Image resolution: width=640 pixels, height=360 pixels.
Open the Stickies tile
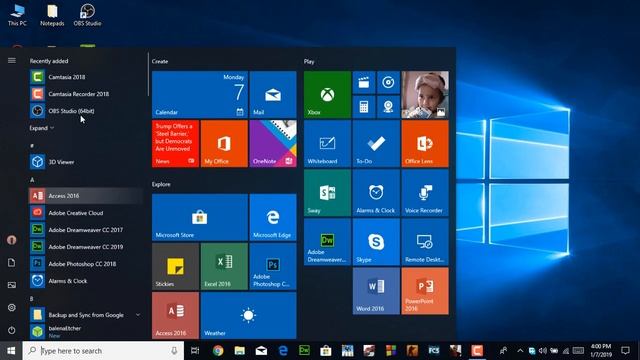coord(175,266)
